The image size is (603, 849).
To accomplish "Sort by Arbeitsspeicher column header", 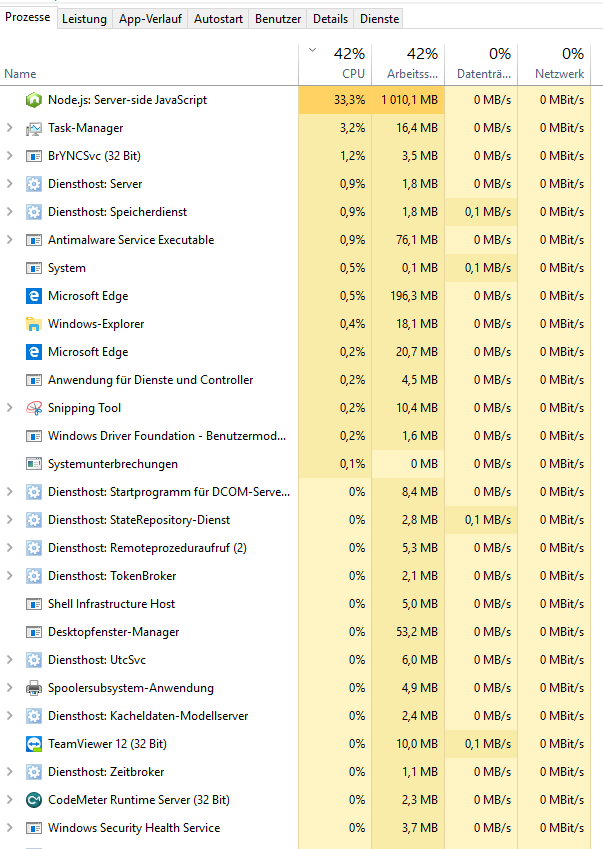I will (408, 64).
